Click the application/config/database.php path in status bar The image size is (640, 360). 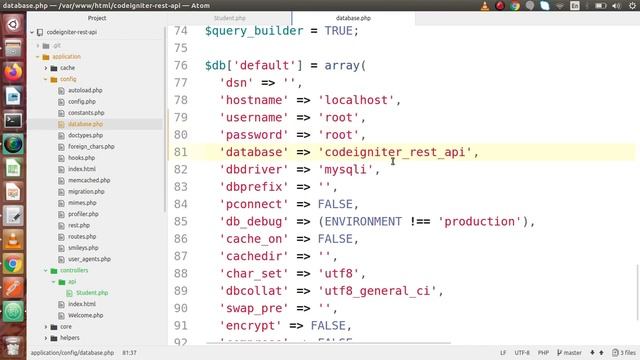(x=72, y=353)
